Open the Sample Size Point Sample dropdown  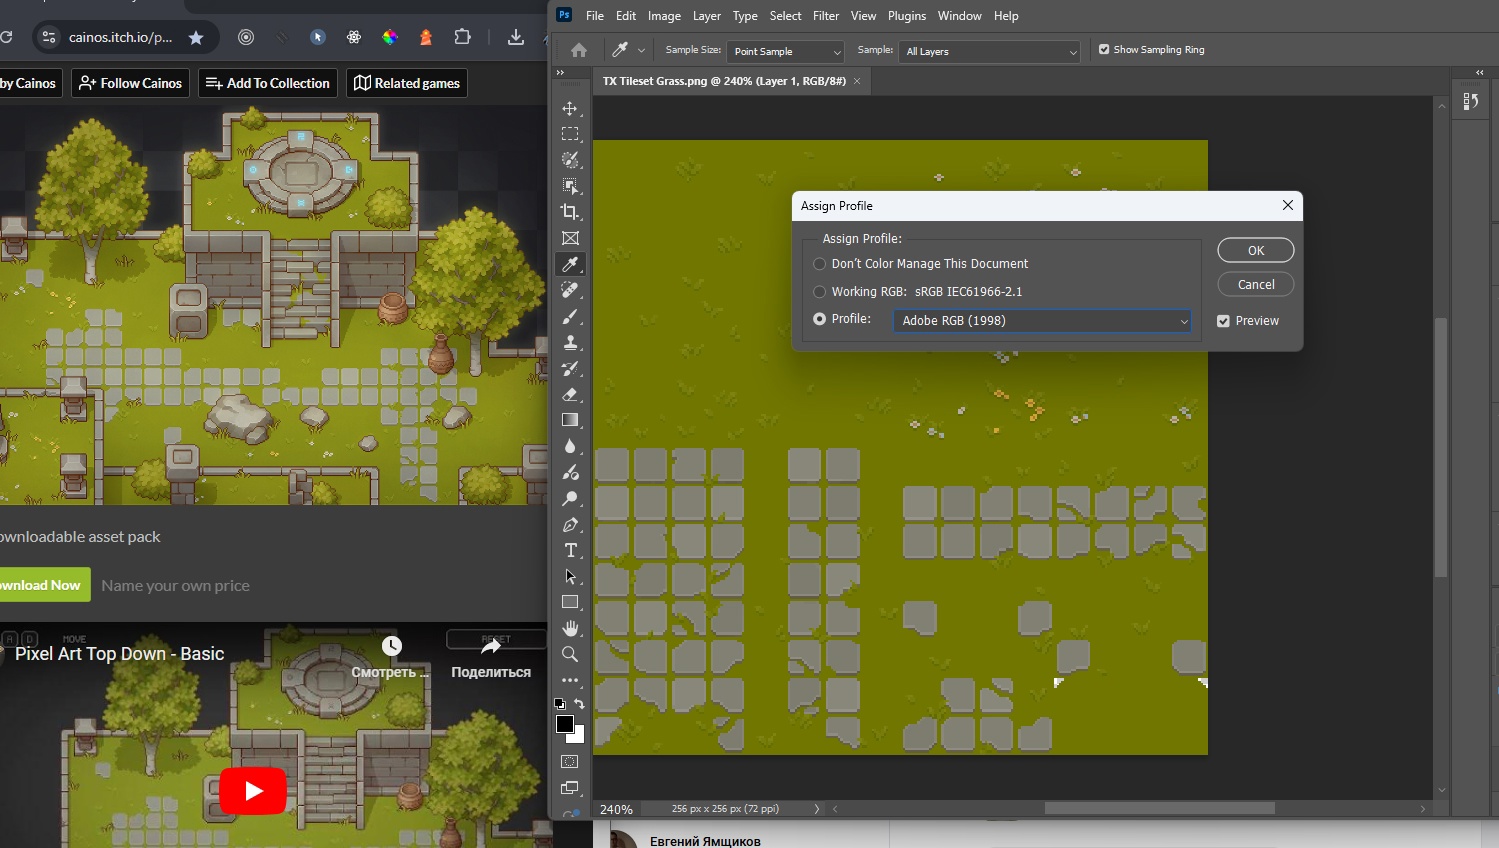tap(787, 51)
